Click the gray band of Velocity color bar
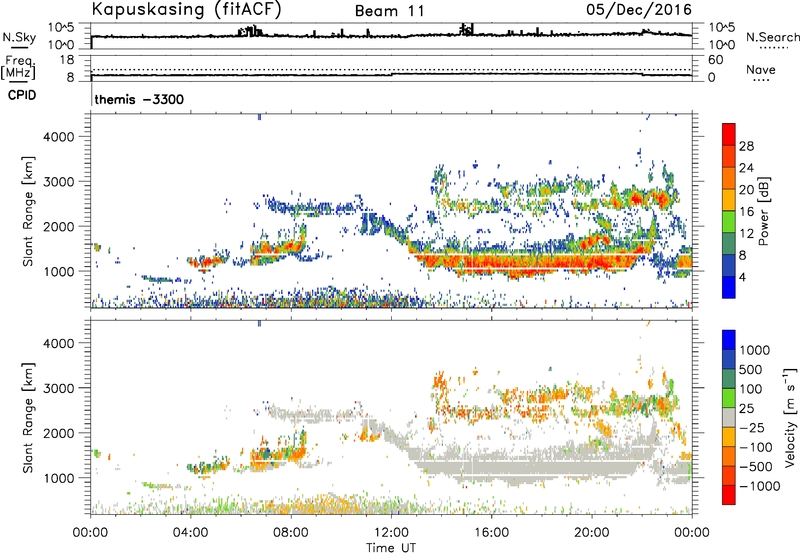The width and height of the screenshot is (800, 554). pos(729,417)
